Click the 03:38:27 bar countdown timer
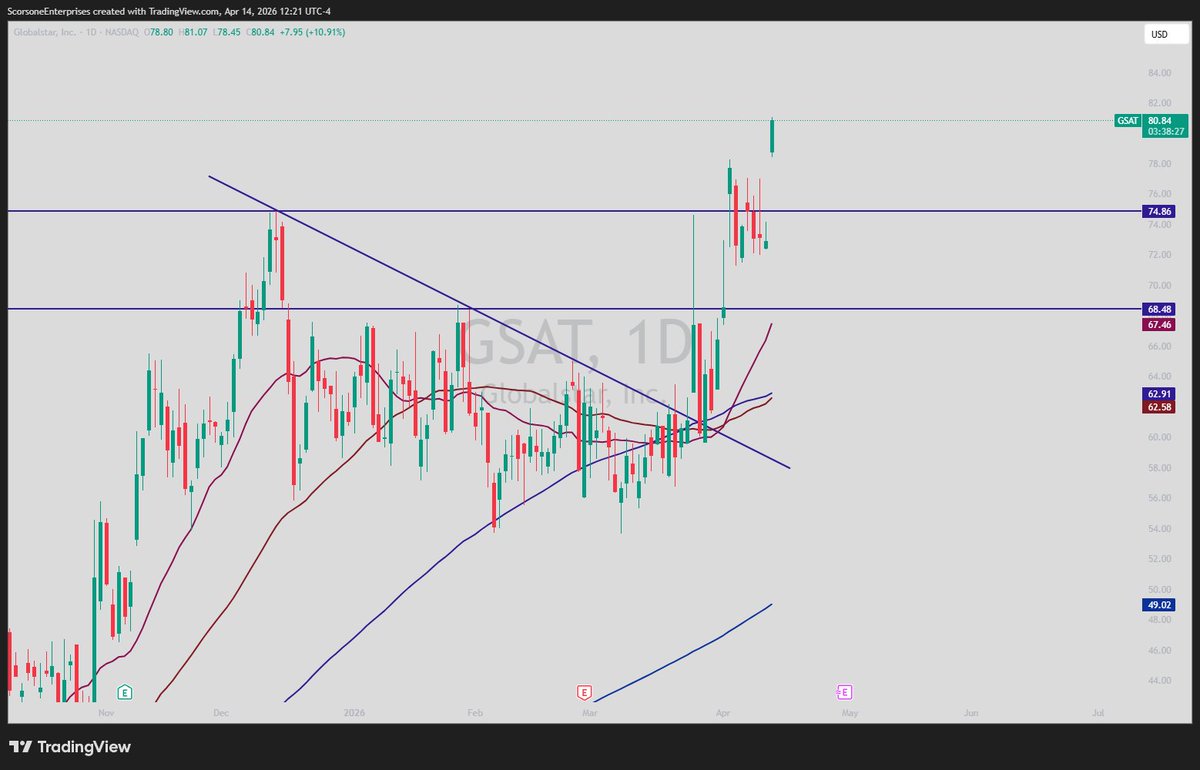 point(1166,131)
